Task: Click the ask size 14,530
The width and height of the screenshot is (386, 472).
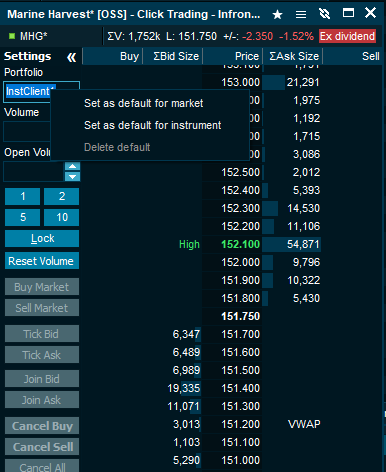Action: [x=303, y=208]
